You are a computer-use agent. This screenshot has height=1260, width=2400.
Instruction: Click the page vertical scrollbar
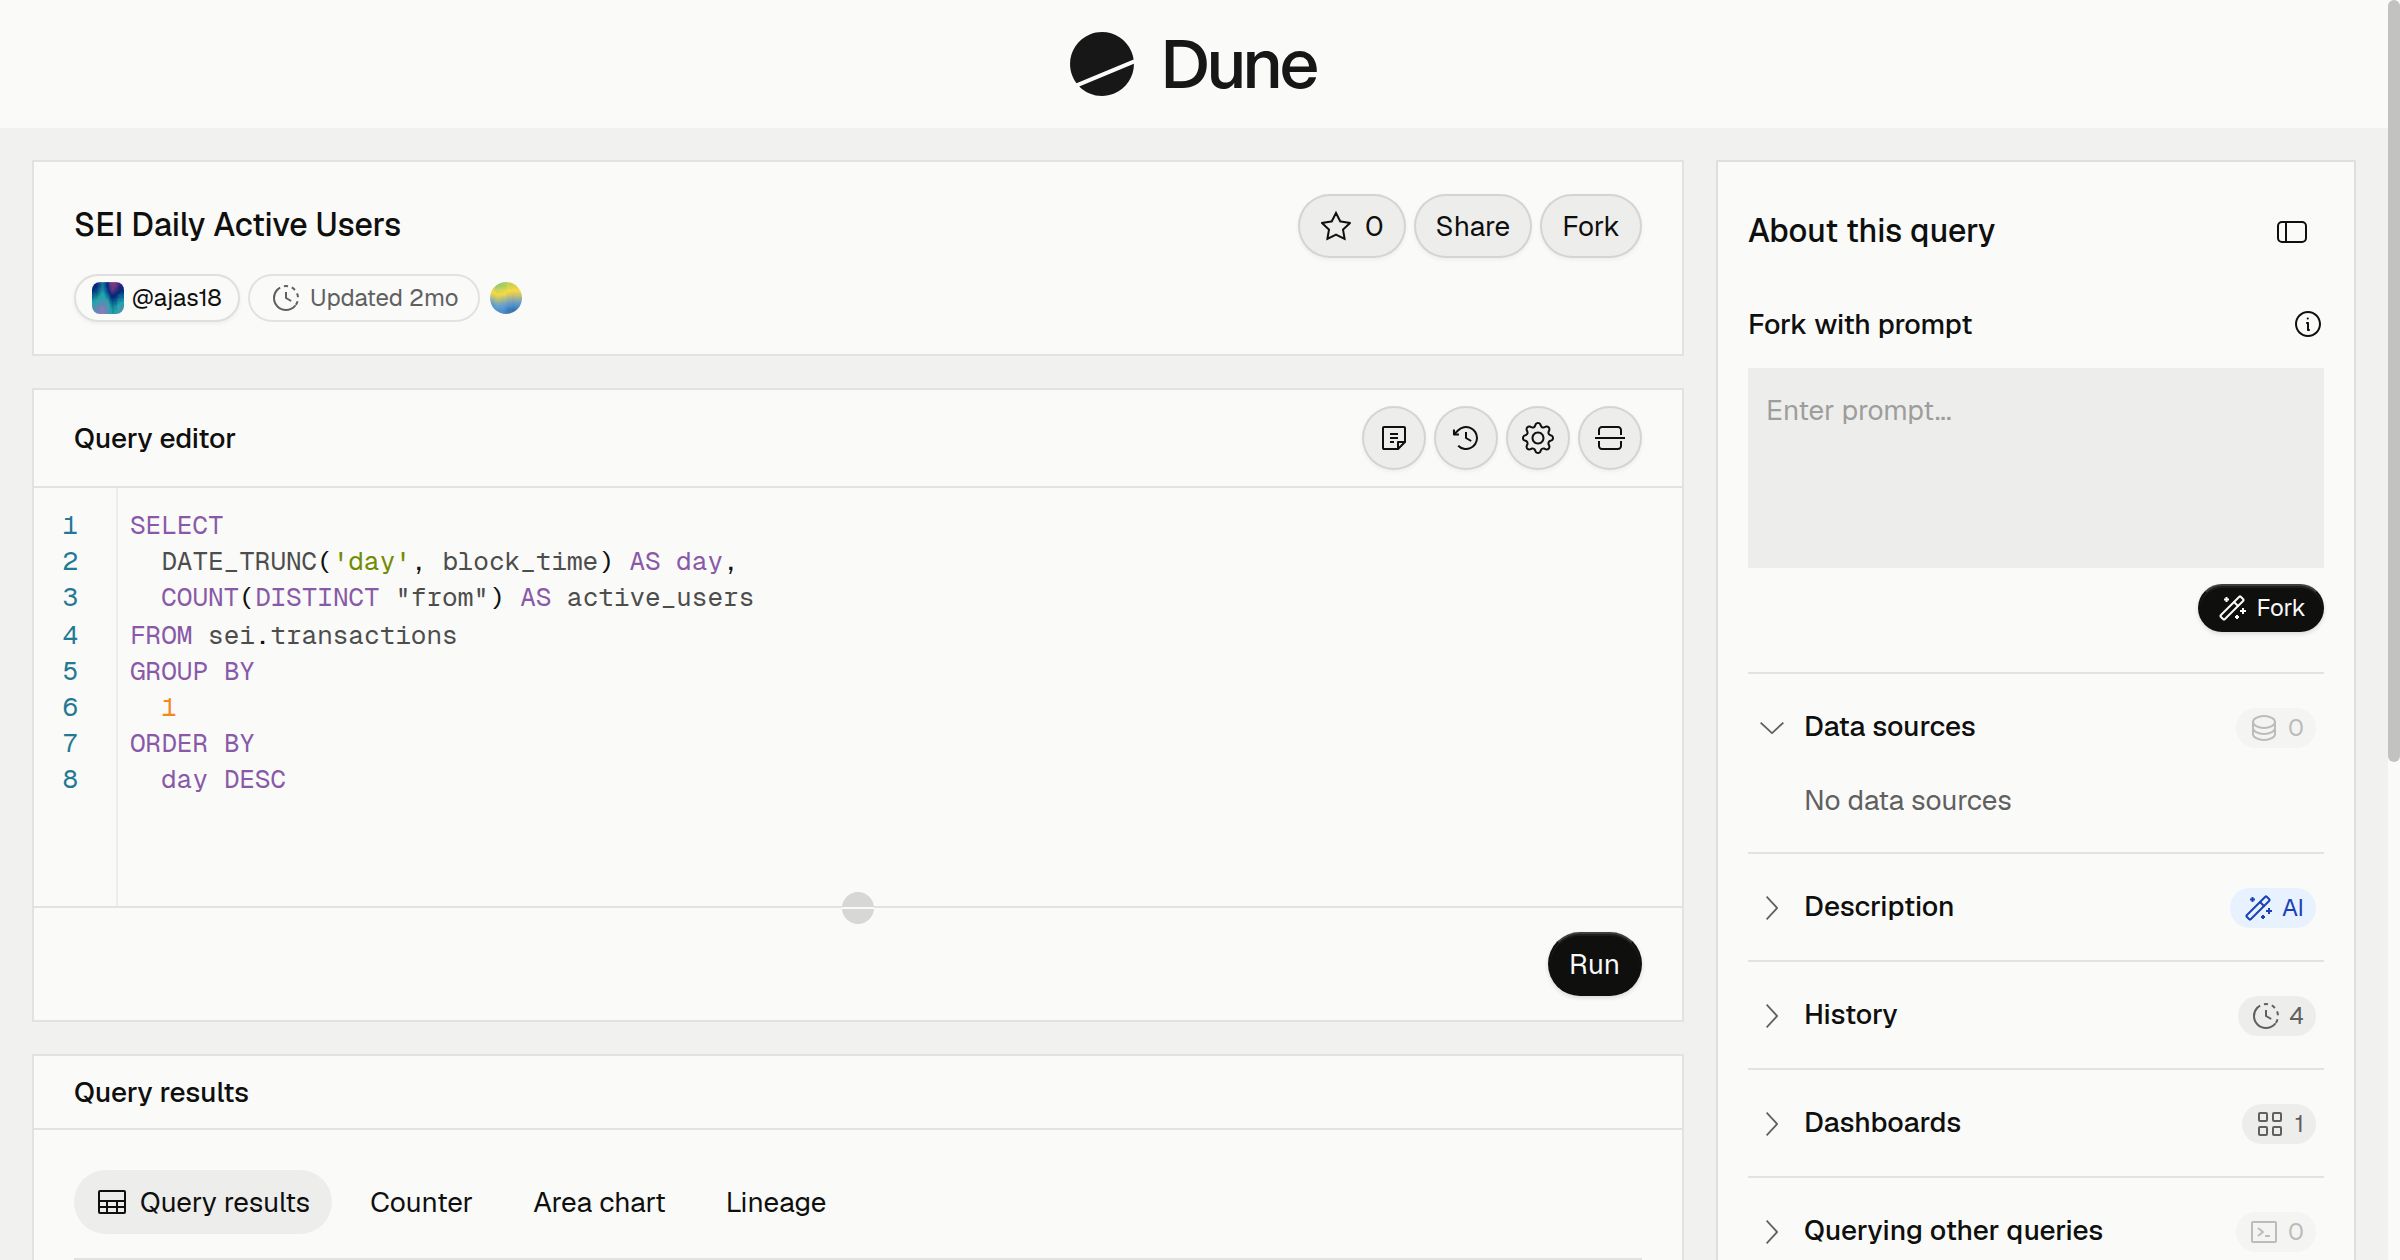[x=2393, y=380]
